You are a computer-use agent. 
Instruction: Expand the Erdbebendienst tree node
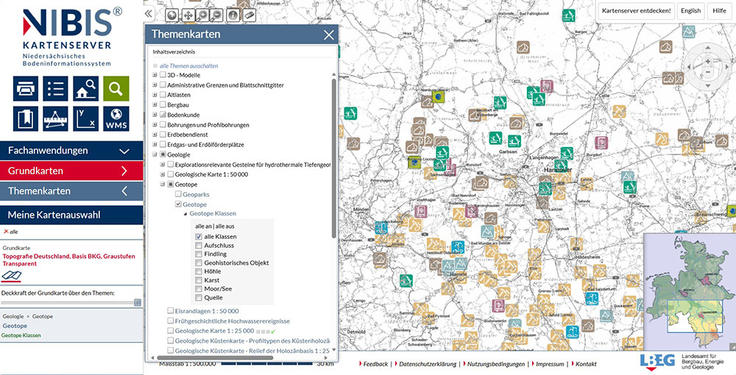point(155,135)
